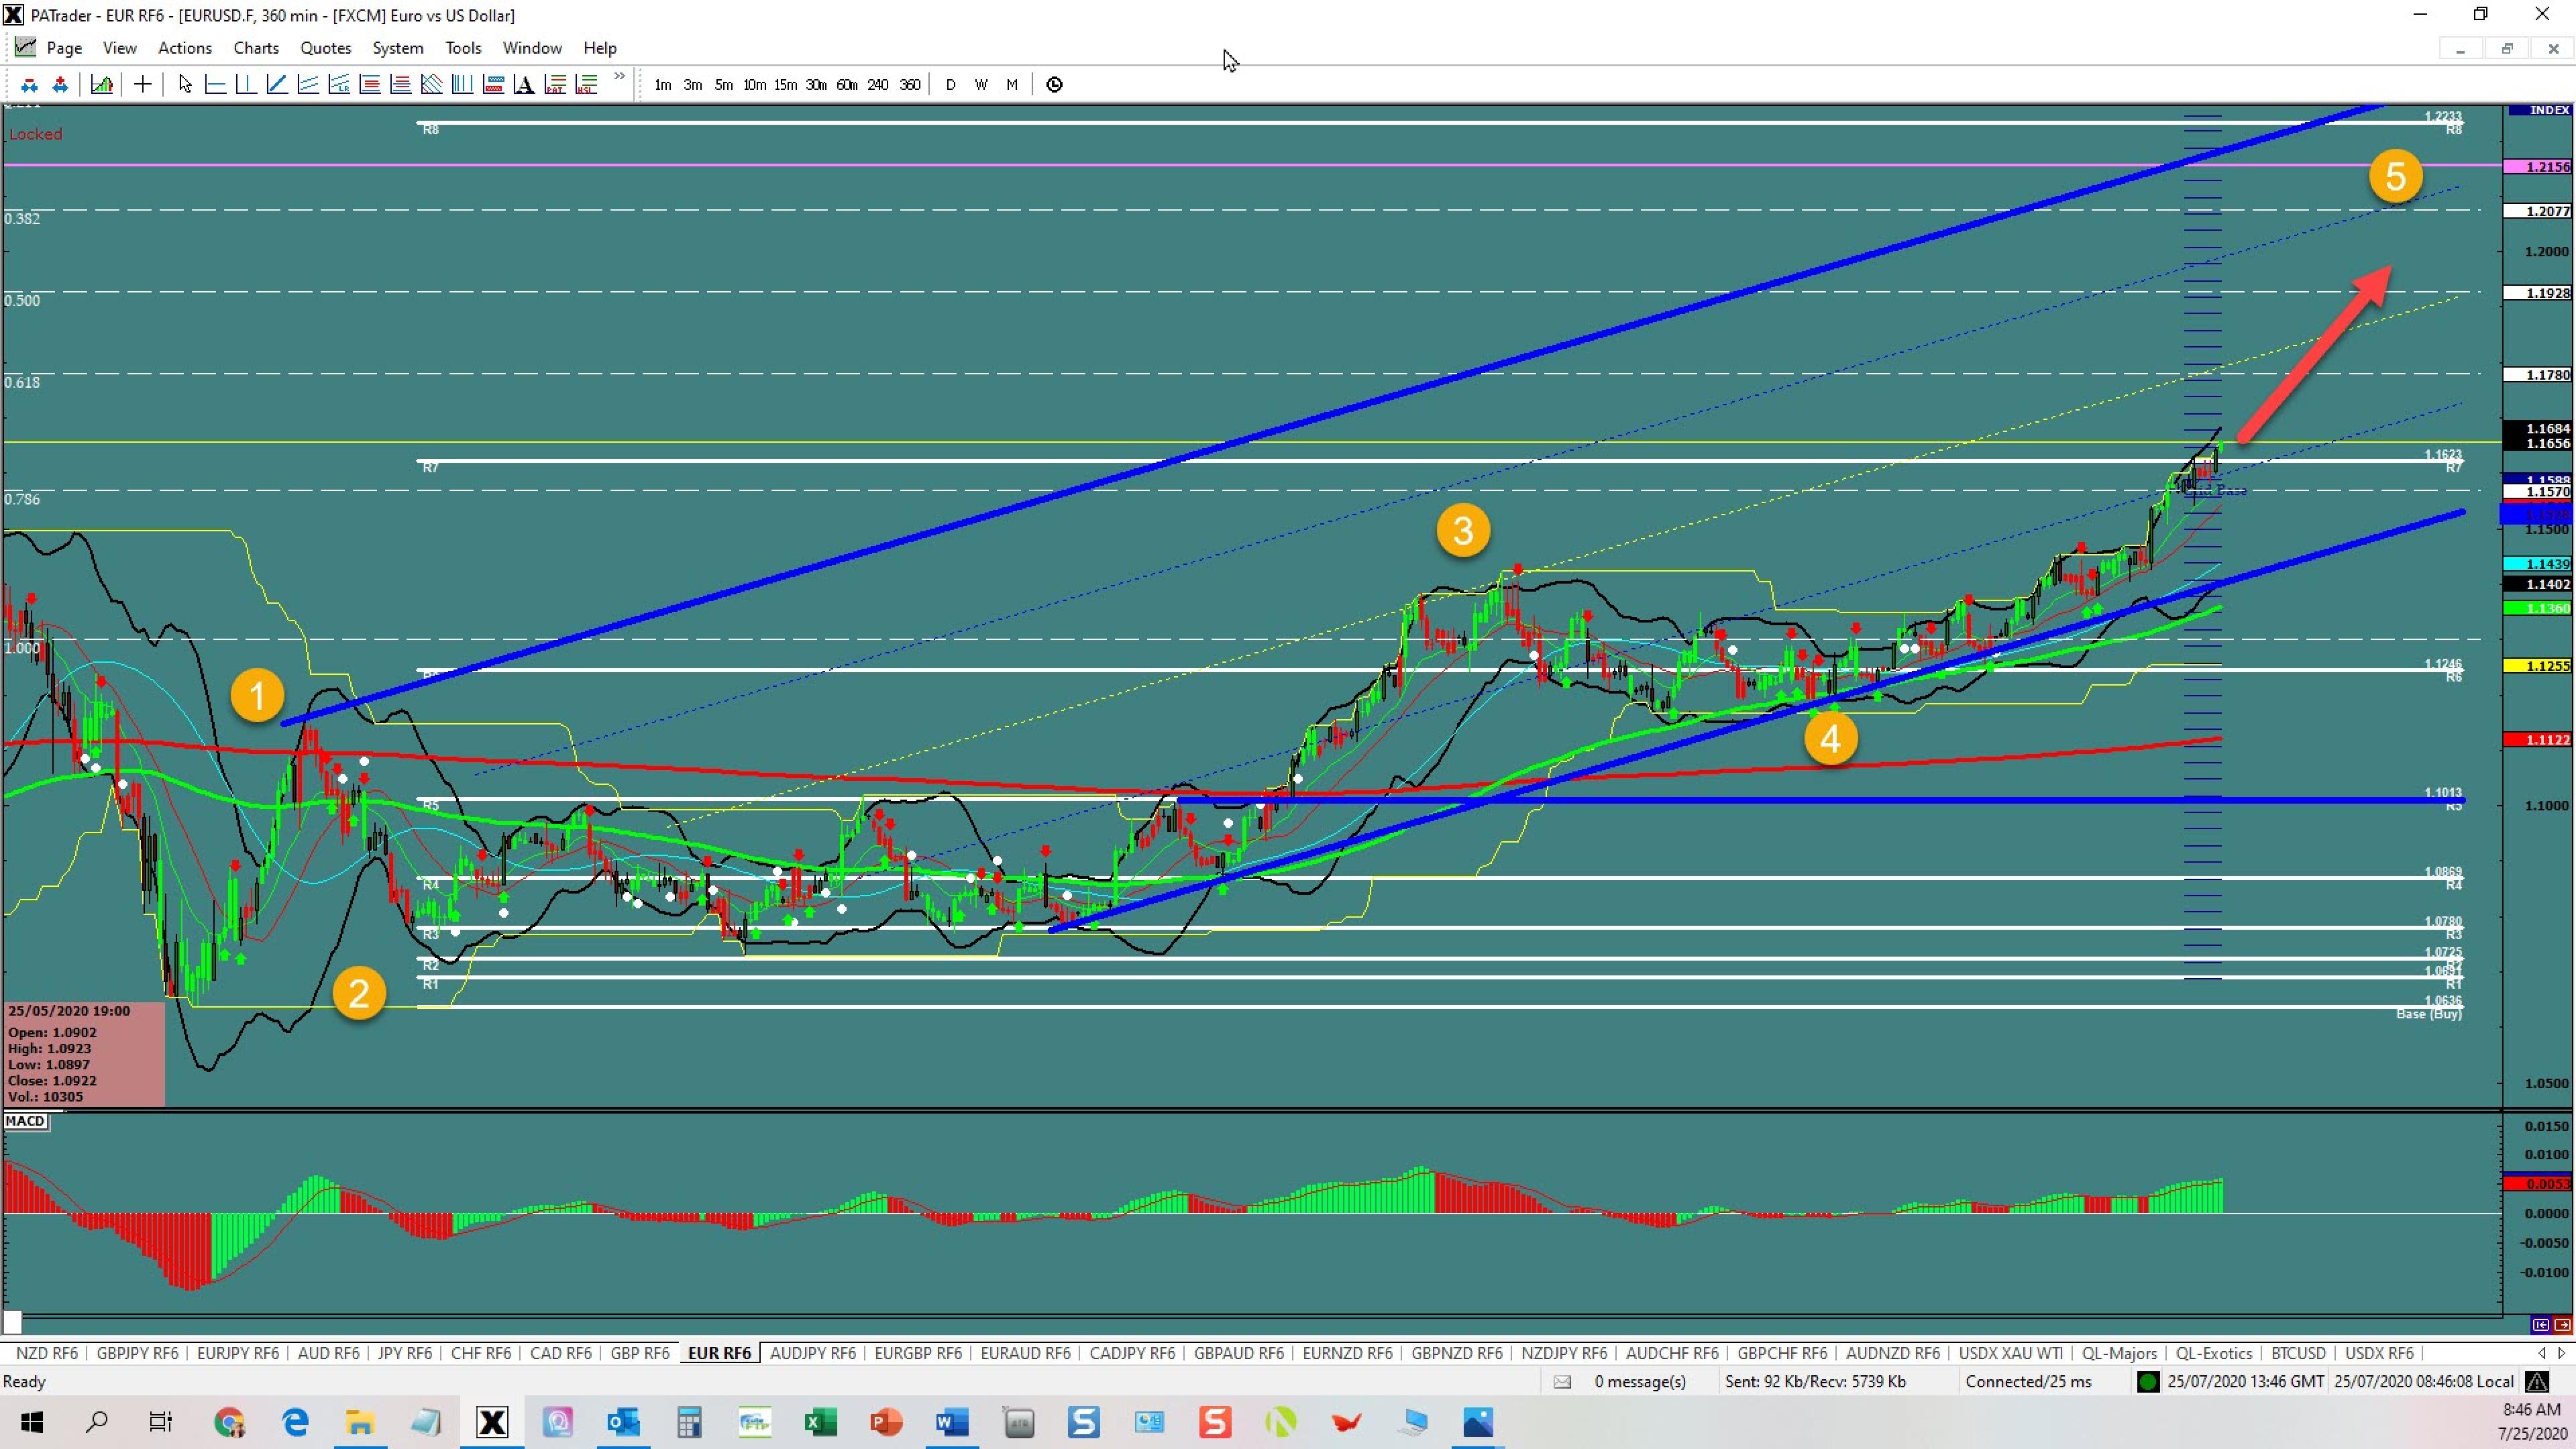Viewport: 2576px width, 1449px height.
Task: Switch chart to Weekly (W) timeframe
Action: [981, 85]
